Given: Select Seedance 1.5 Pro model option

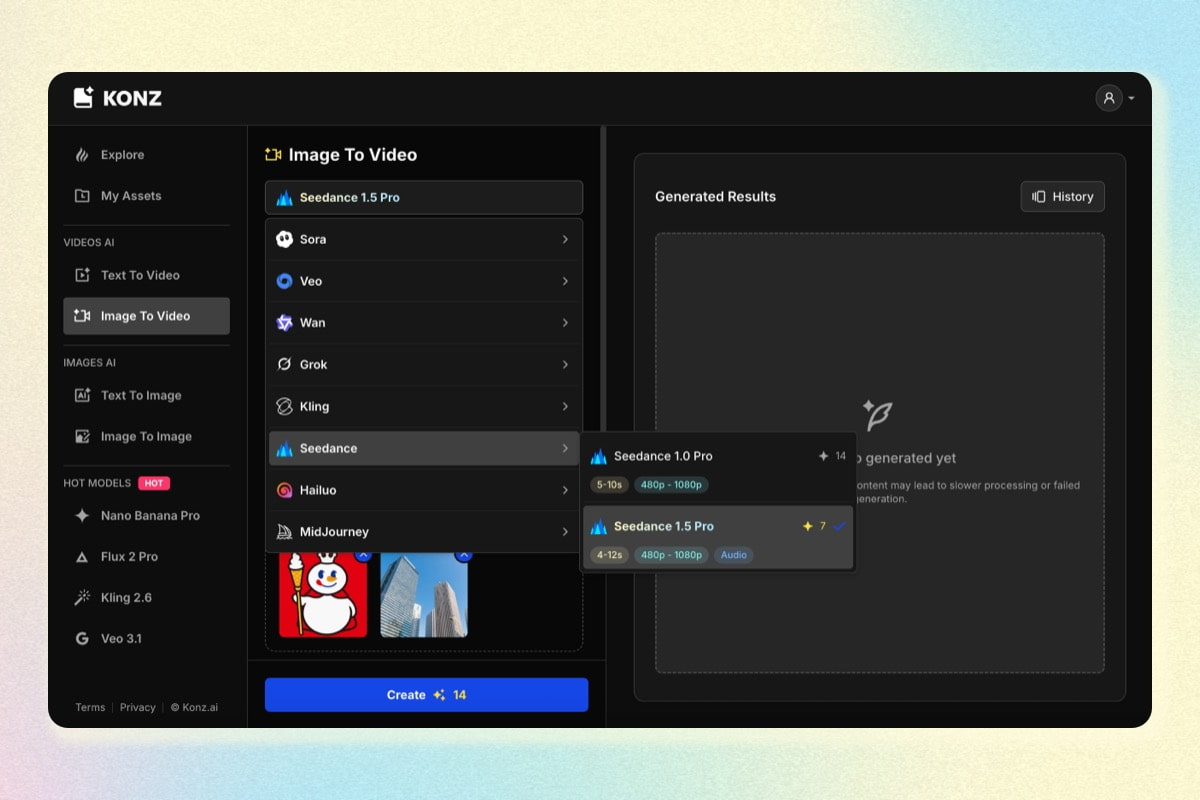Looking at the screenshot, I should 718,538.
